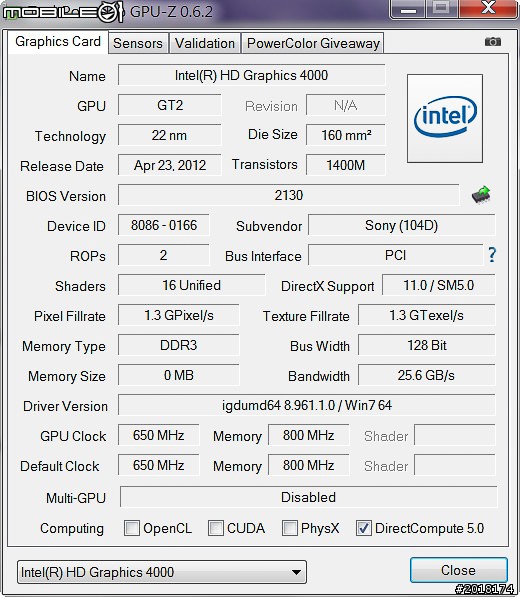Open the graphics card selection dropdown
520x597 pixels.
[x=162, y=572]
